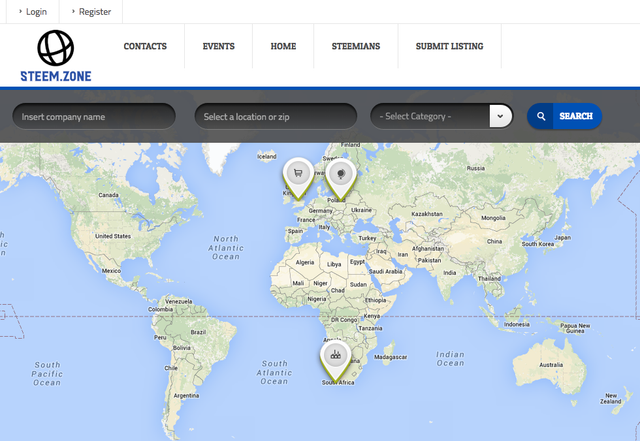This screenshot has width=640, height=441.
Task: Click the Category dropdown arrow button
Action: [500, 116]
